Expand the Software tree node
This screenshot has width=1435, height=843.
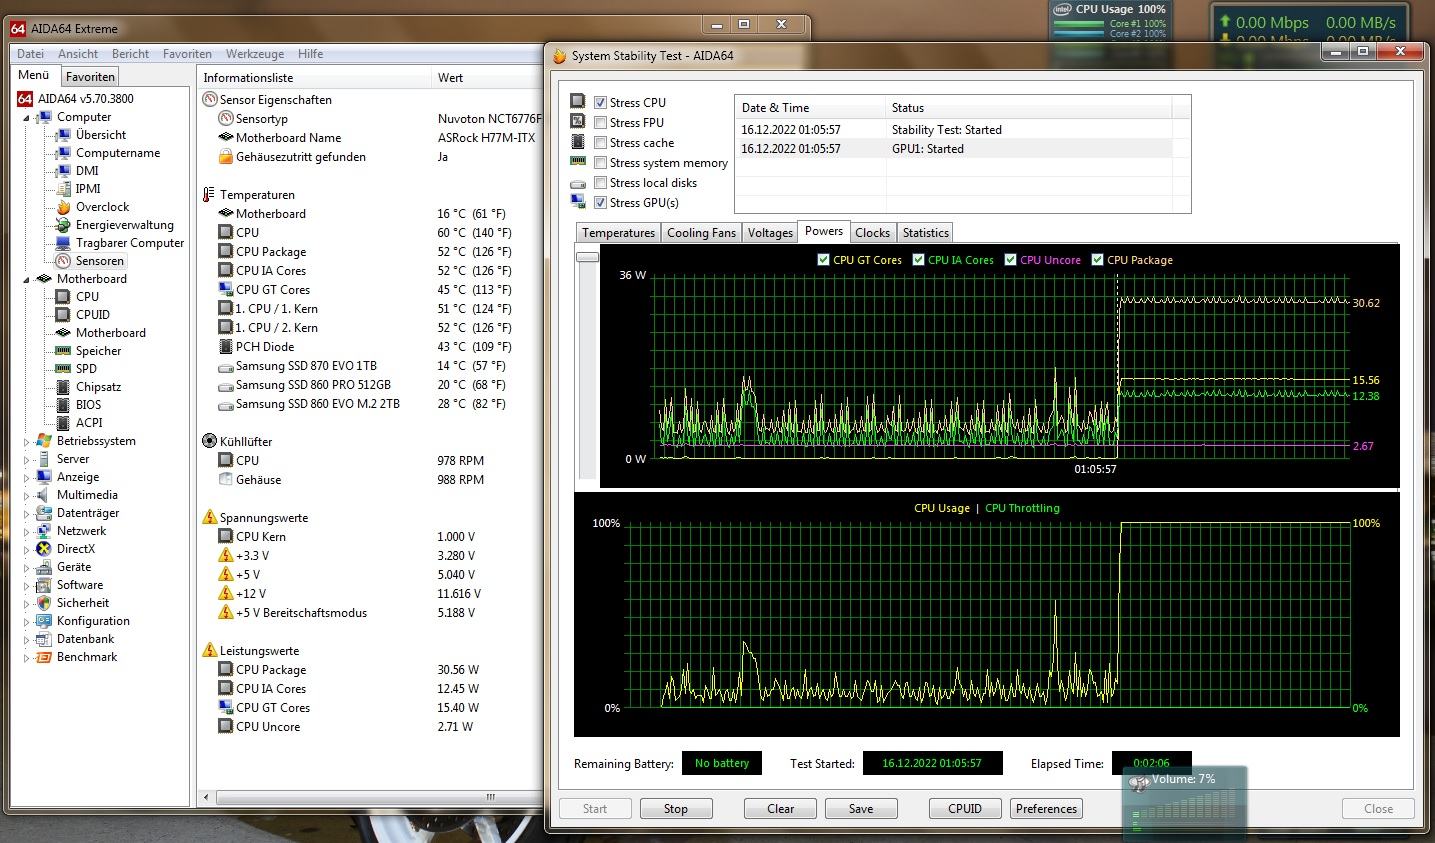(27, 585)
